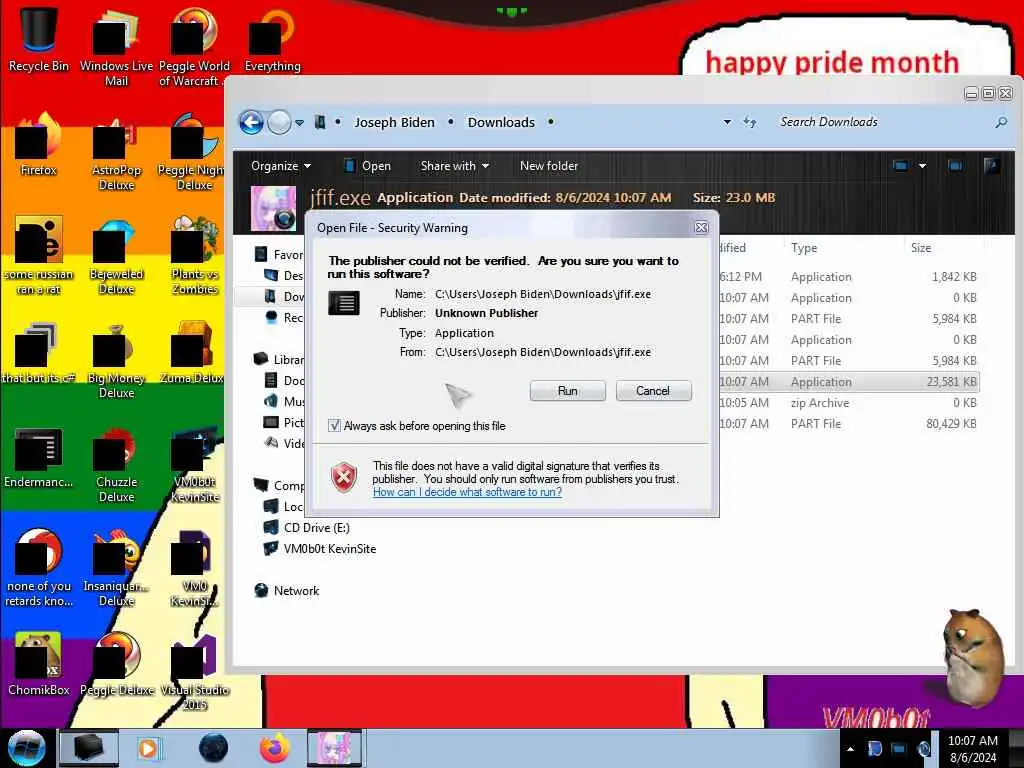Open Chuzzle Deluxe desktop icon
The image size is (1024, 768).
(x=116, y=464)
